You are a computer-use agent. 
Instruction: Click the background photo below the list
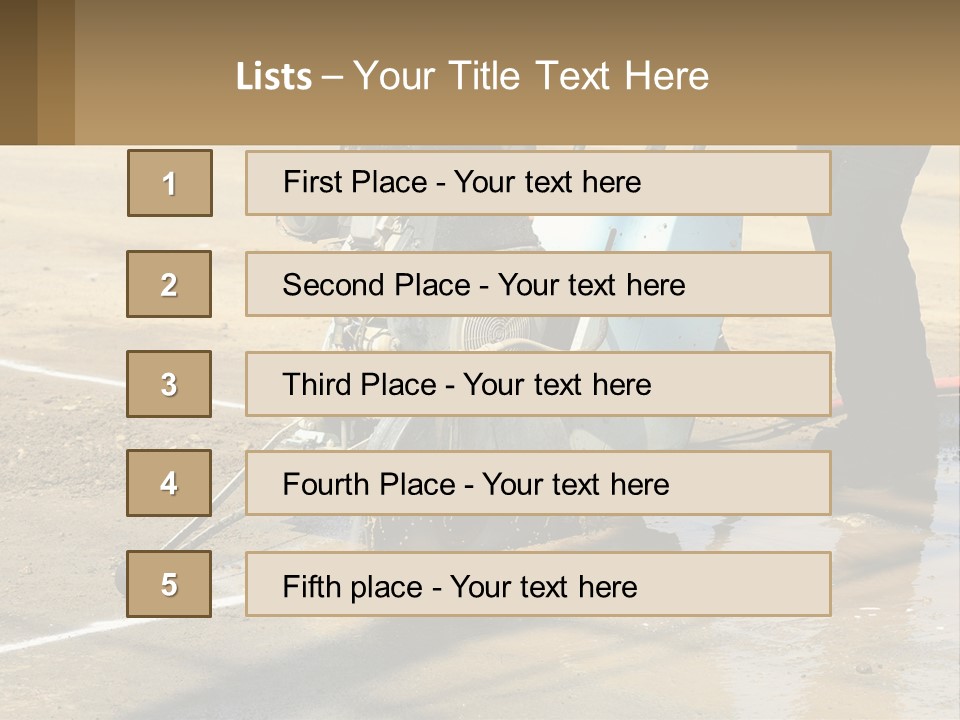point(480,670)
